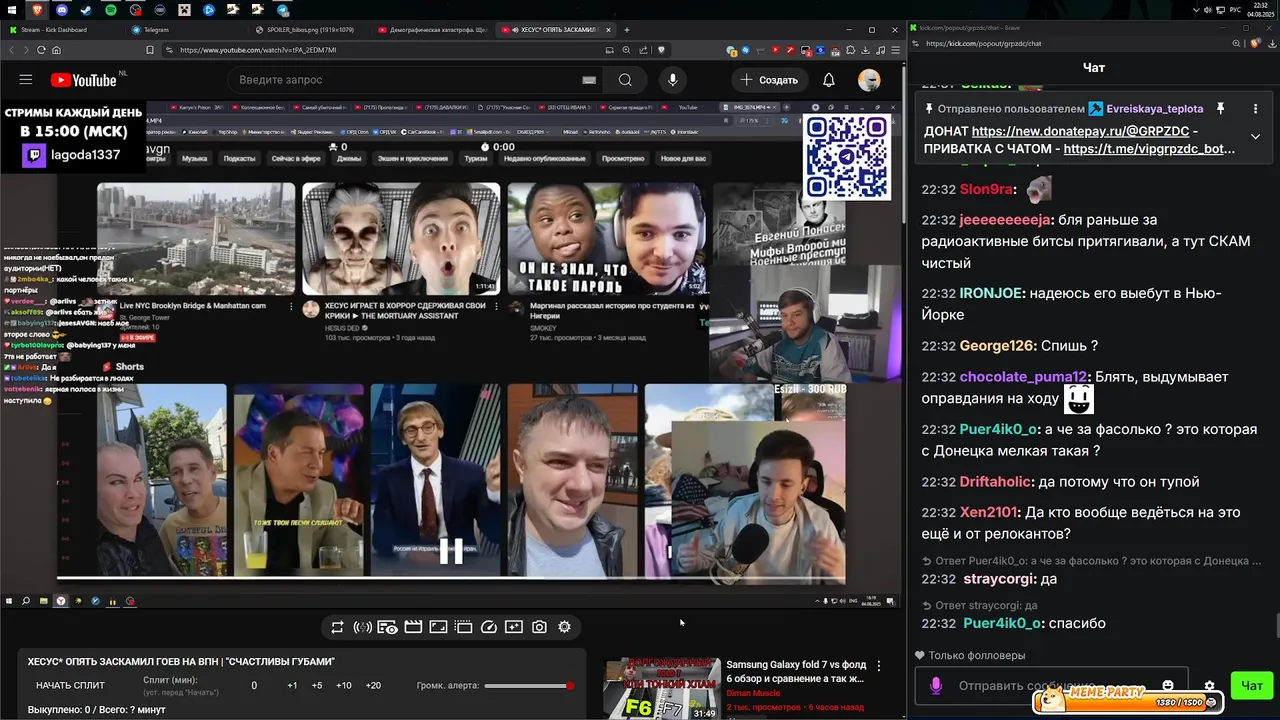
Task: Click the YouTube address bar URL
Action: pyautogui.click(x=258, y=49)
